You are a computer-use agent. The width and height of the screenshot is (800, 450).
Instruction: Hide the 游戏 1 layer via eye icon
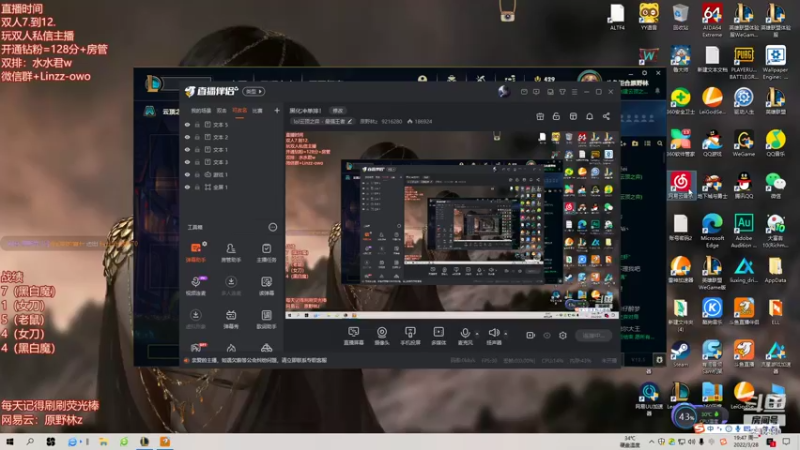[x=187, y=174]
